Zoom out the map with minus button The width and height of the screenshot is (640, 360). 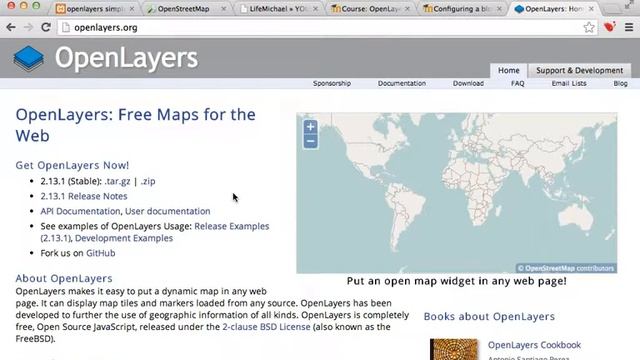point(310,141)
